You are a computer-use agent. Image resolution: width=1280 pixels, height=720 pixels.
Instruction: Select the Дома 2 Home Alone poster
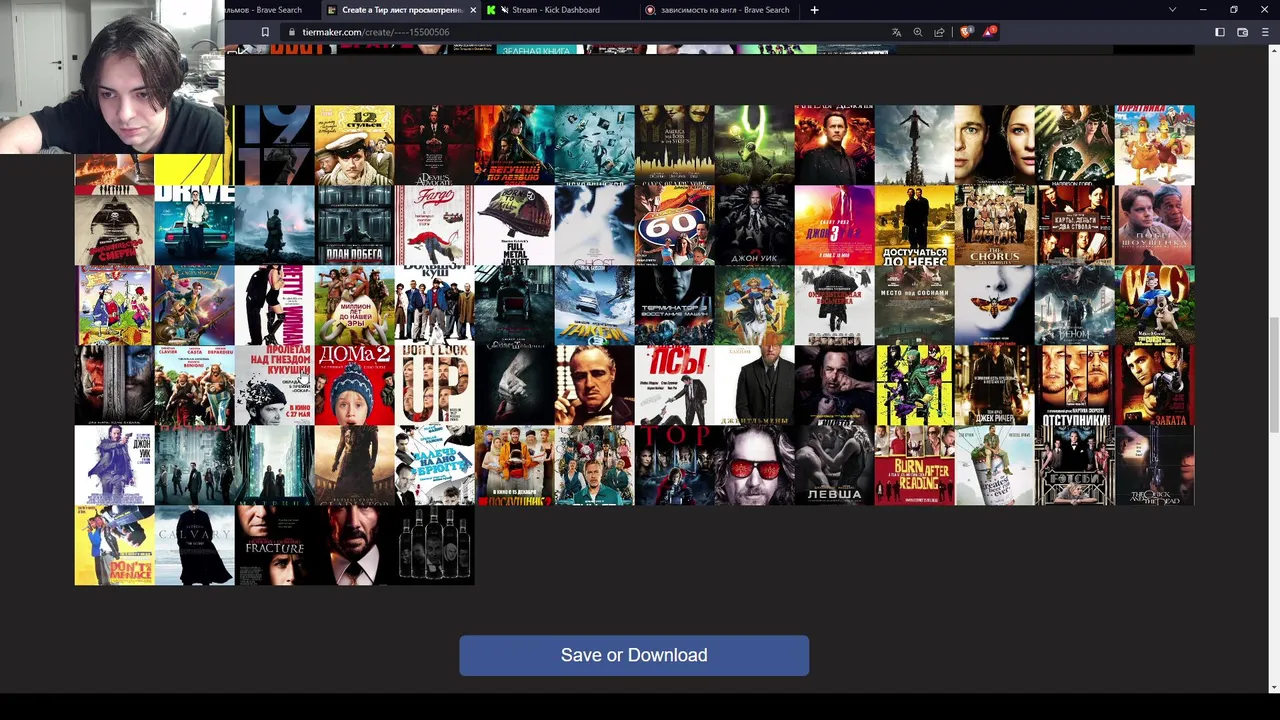point(354,385)
